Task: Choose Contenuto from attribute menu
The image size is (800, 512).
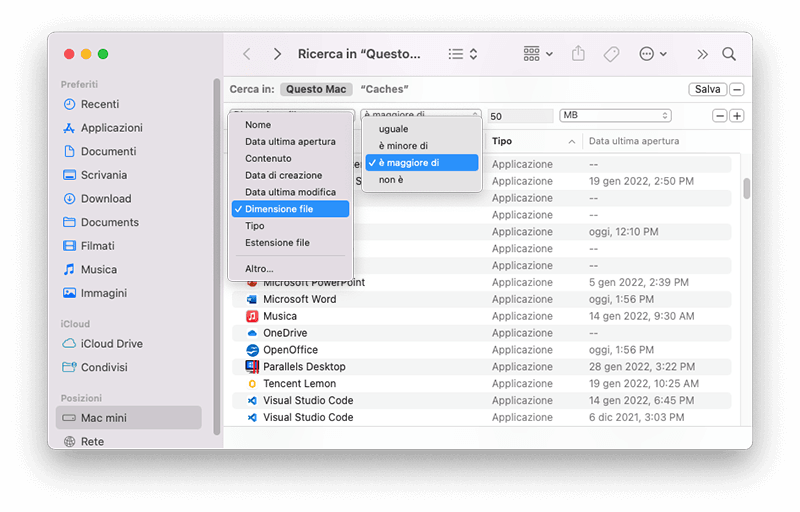Action: 290,159
